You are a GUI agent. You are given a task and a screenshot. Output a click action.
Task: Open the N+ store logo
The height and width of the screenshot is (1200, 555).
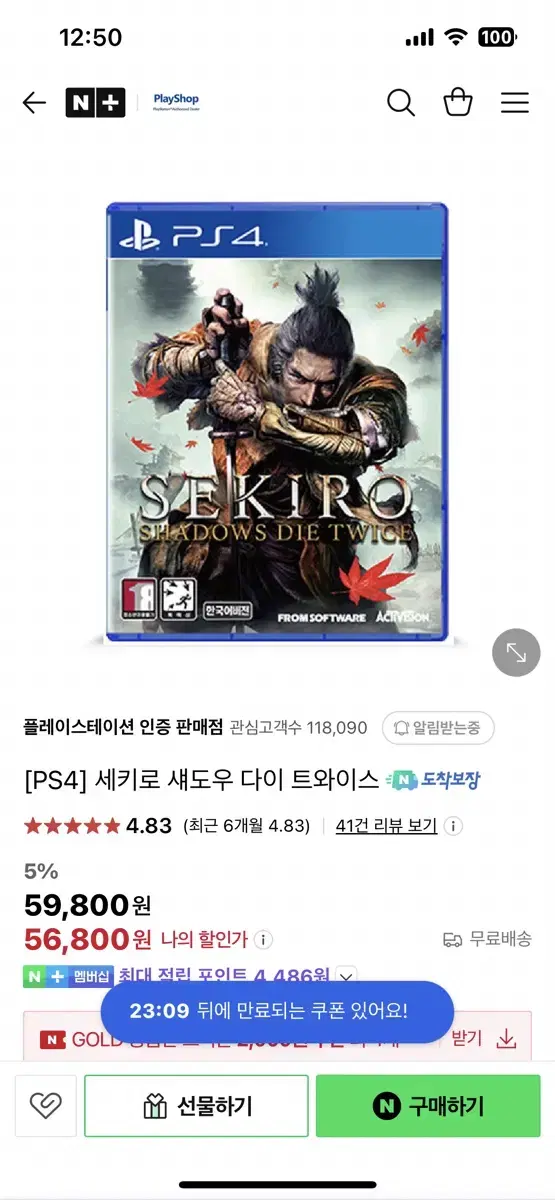tap(95, 103)
